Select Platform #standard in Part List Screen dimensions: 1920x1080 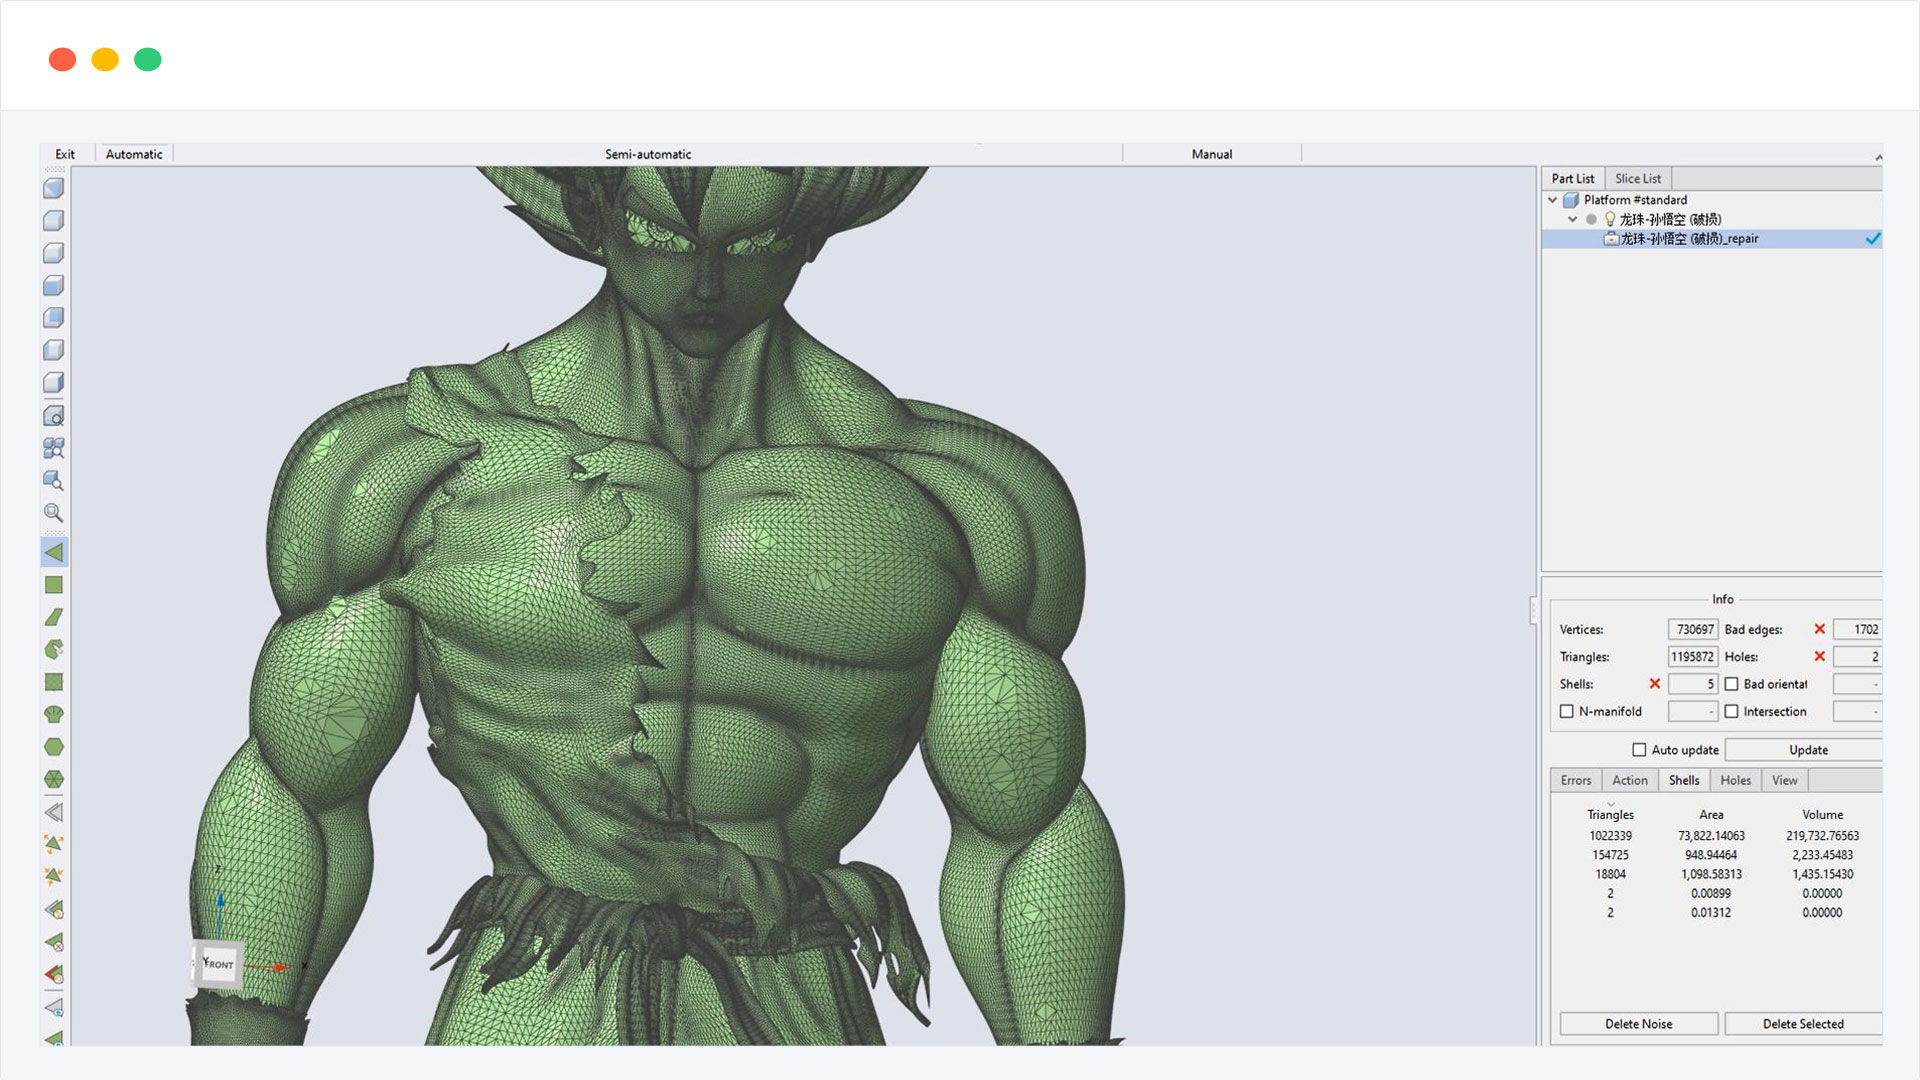[x=1635, y=200]
